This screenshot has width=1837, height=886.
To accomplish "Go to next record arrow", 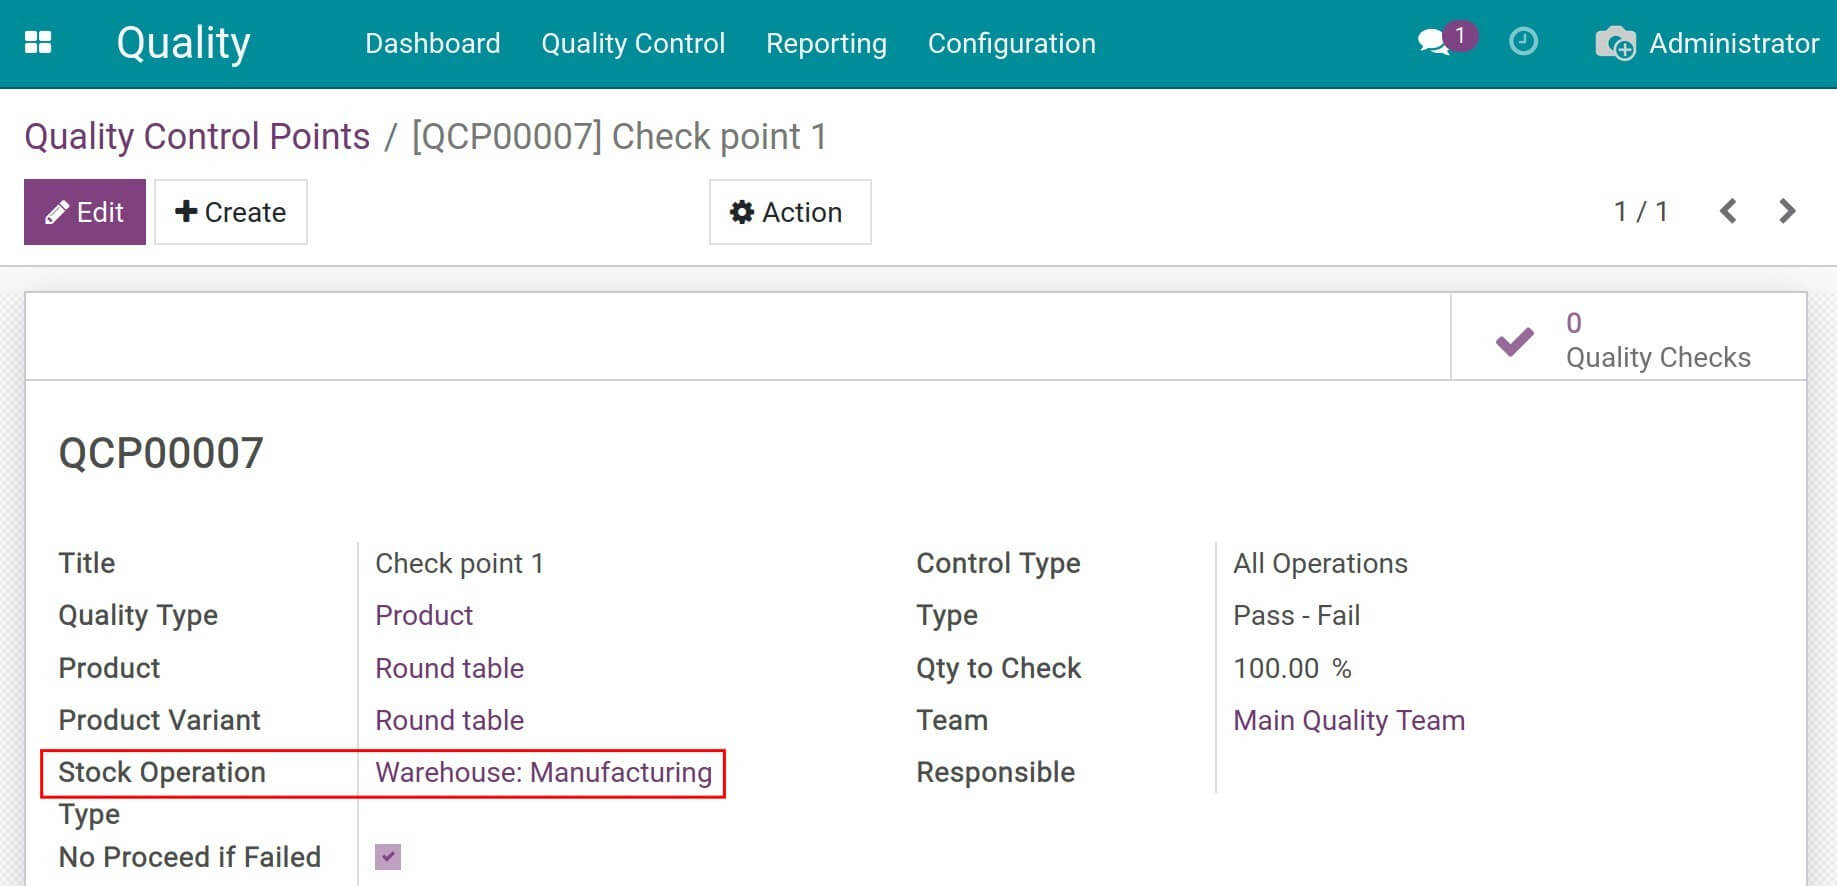I will point(1787,211).
